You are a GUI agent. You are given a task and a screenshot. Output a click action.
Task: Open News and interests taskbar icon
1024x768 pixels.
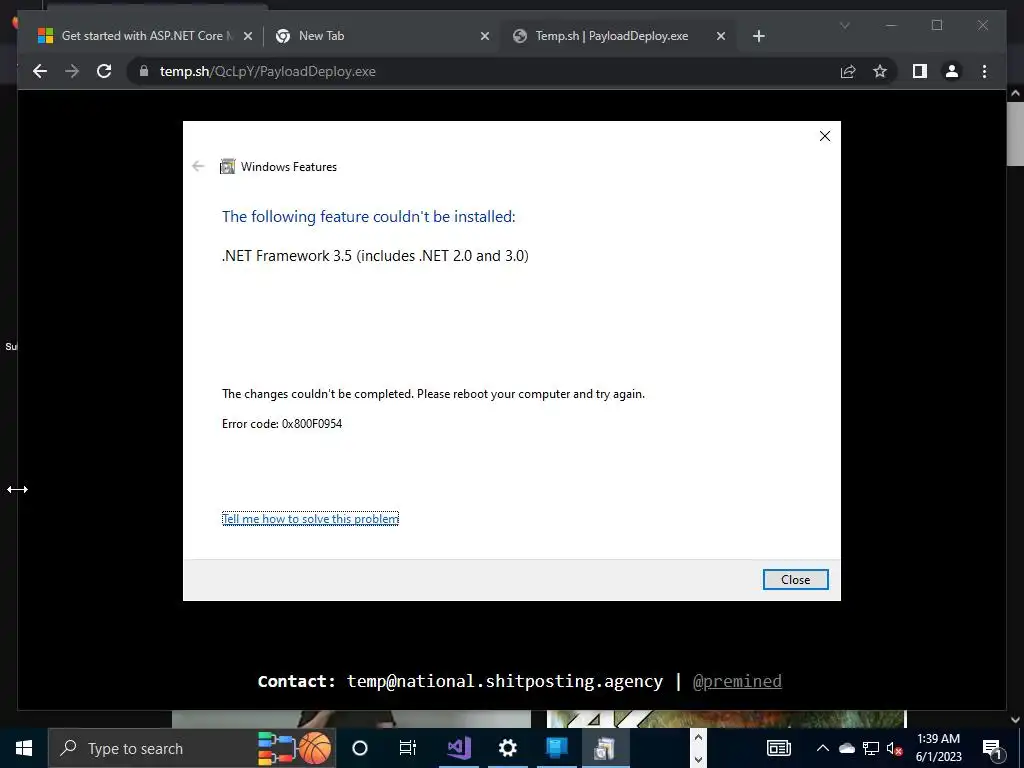pyautogui.click(x=778, y=748)
